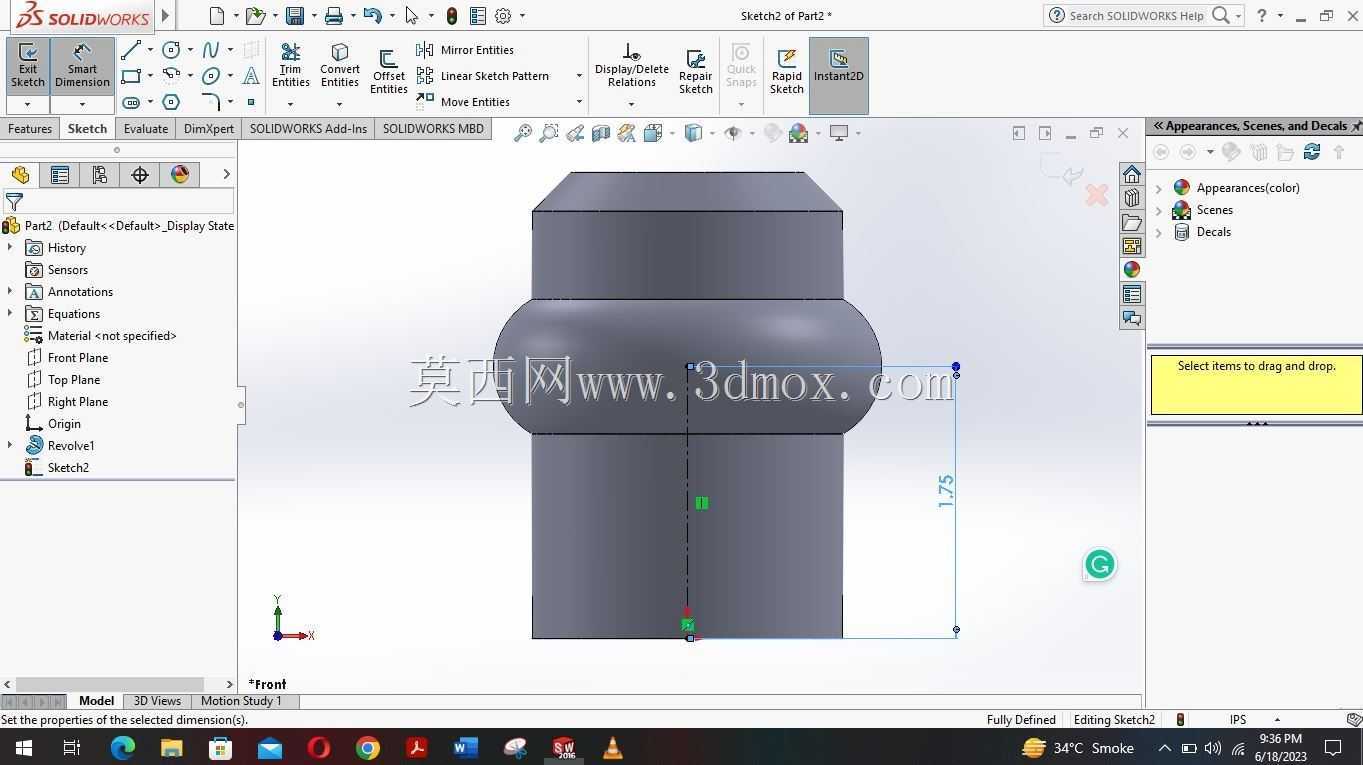Click the Section View icon
1363x765 pixels.
pos(600,133)
